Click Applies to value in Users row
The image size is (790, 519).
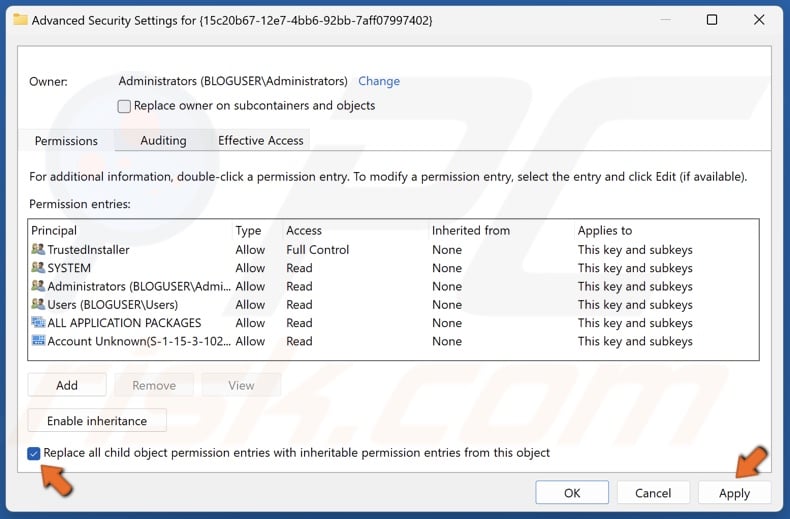point(635,304)
